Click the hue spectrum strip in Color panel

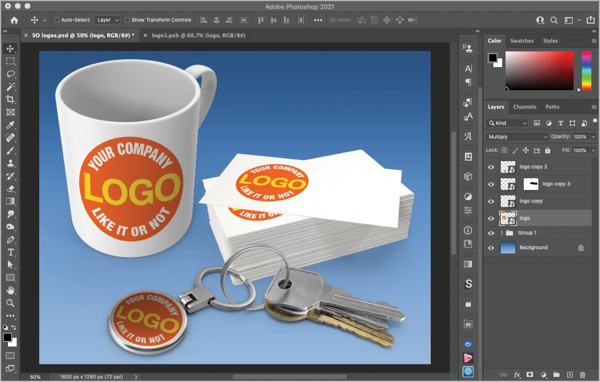pyautogui.click(x=587, y=71)
